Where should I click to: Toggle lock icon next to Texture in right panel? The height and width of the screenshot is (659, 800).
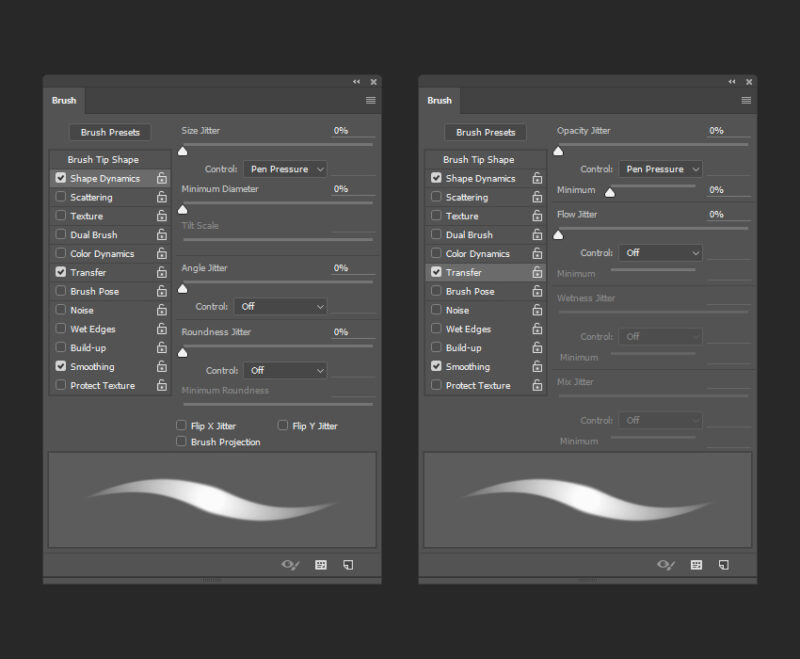[x=537, y=217]
